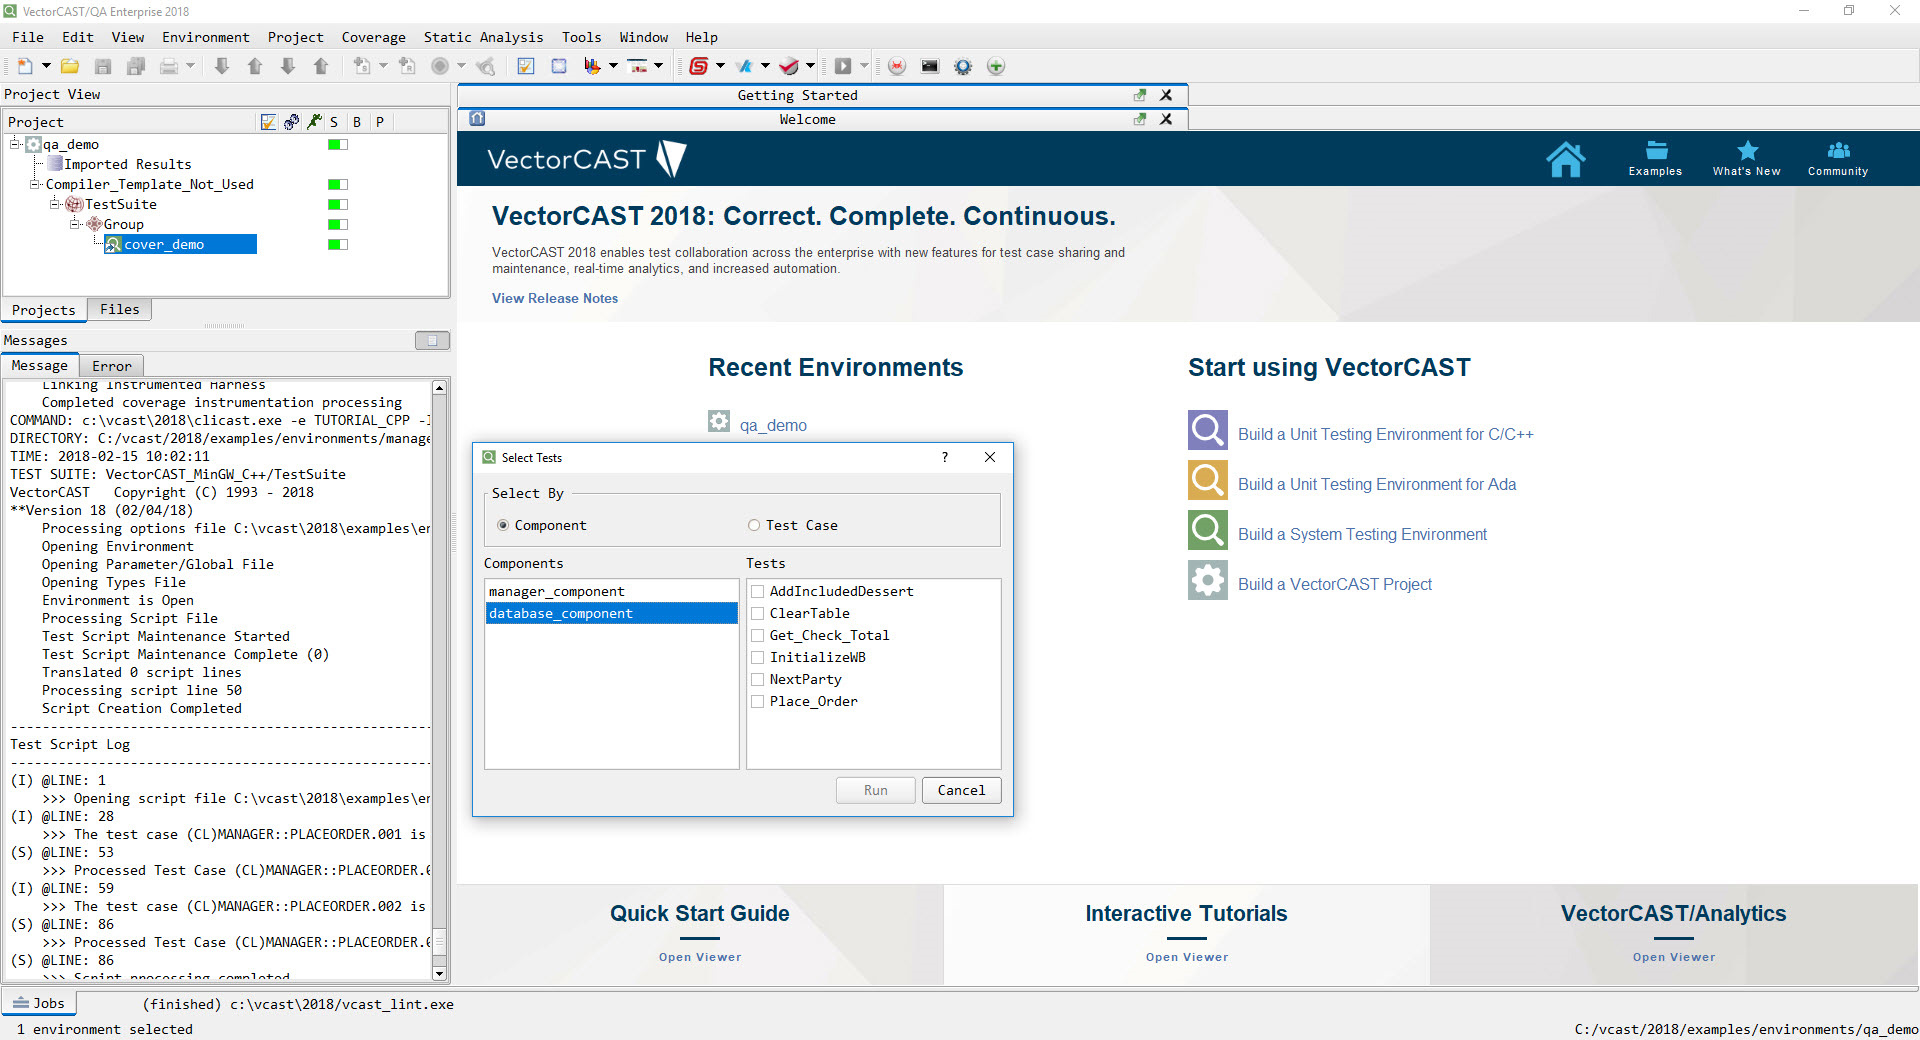Collapse the TestSuite tree node

pyautogui.click(x=55, y=204)
